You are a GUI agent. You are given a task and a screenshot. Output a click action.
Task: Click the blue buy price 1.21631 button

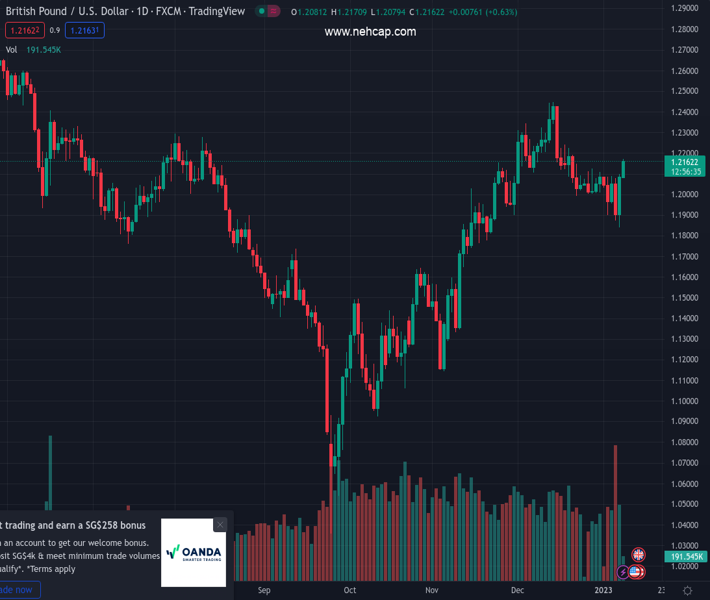(85, 31)
